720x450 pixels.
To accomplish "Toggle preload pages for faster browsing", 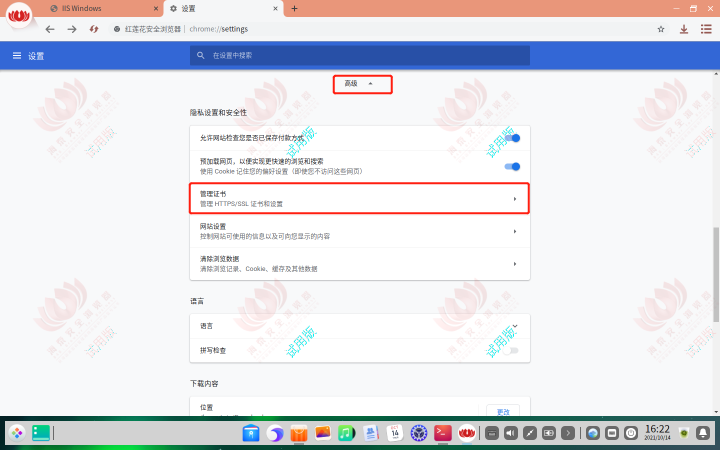I will [512, 166].
